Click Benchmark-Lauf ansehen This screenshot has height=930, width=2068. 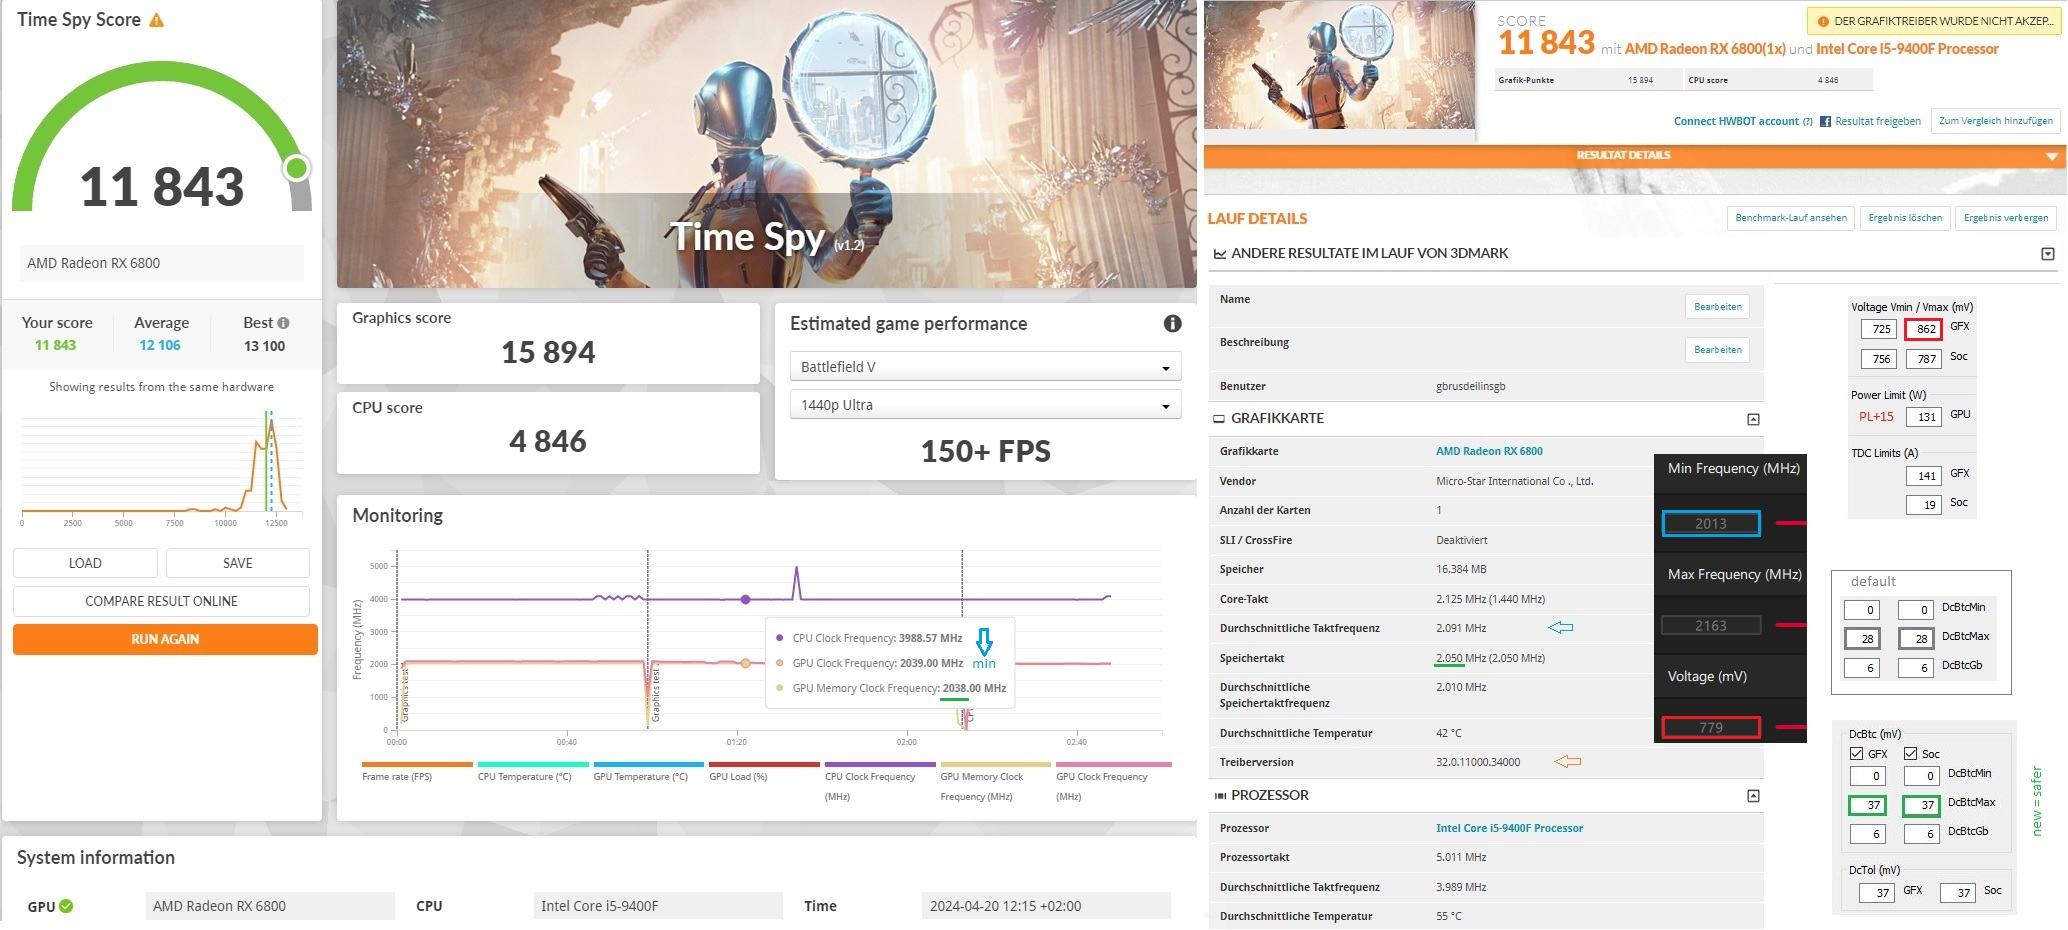[x=1791, y=218]
